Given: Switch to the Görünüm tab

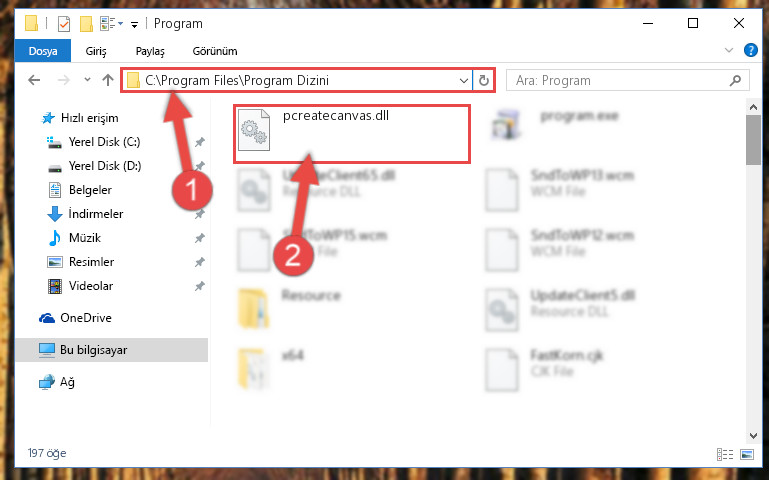Looking at the screenshot, I should tap(215, 51).
